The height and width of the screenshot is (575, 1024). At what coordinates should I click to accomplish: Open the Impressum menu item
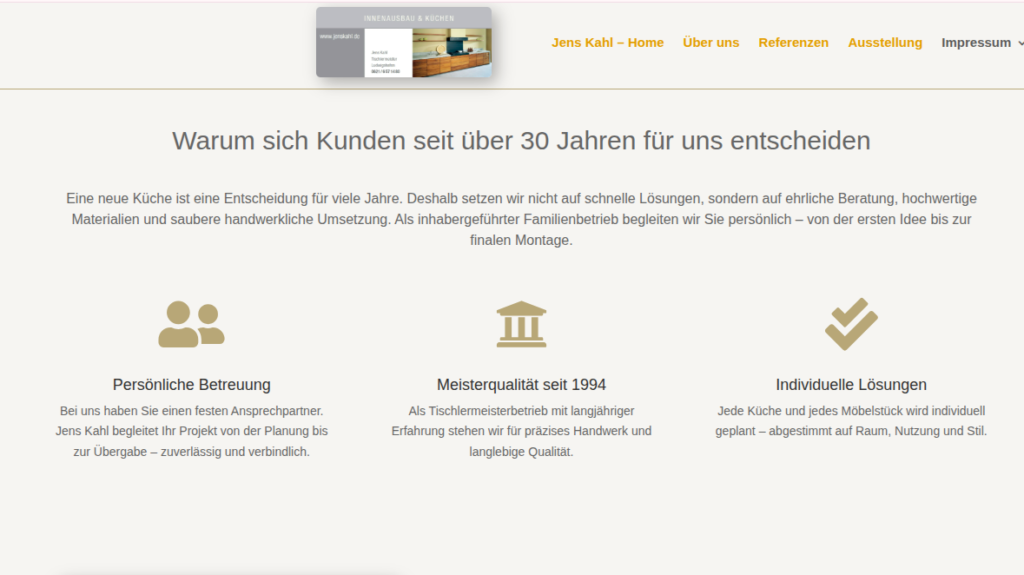click(975, 43)
